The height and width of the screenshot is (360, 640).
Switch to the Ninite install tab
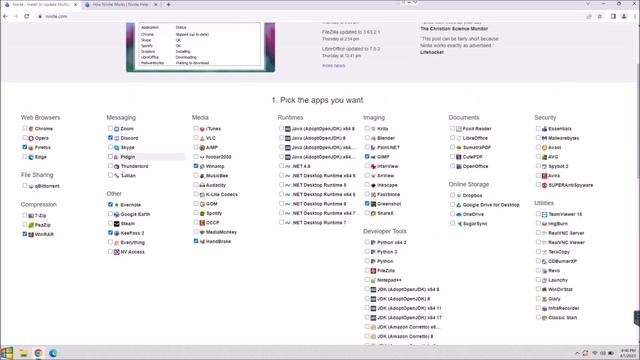pyautogui.click(x=41, y=4)
